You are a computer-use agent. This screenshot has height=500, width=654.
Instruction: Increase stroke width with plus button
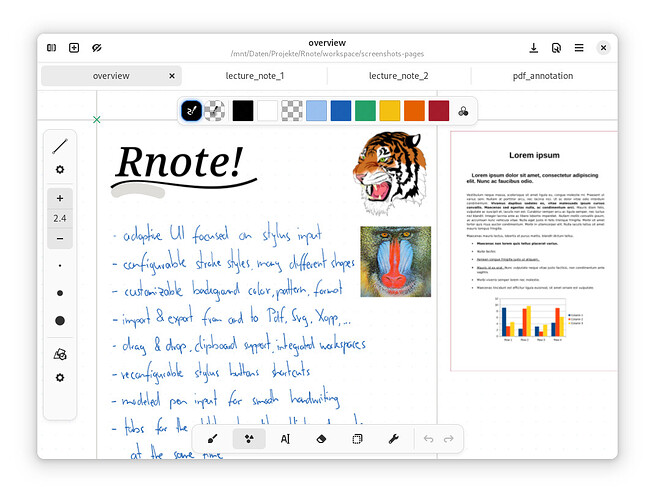(60, 198)
